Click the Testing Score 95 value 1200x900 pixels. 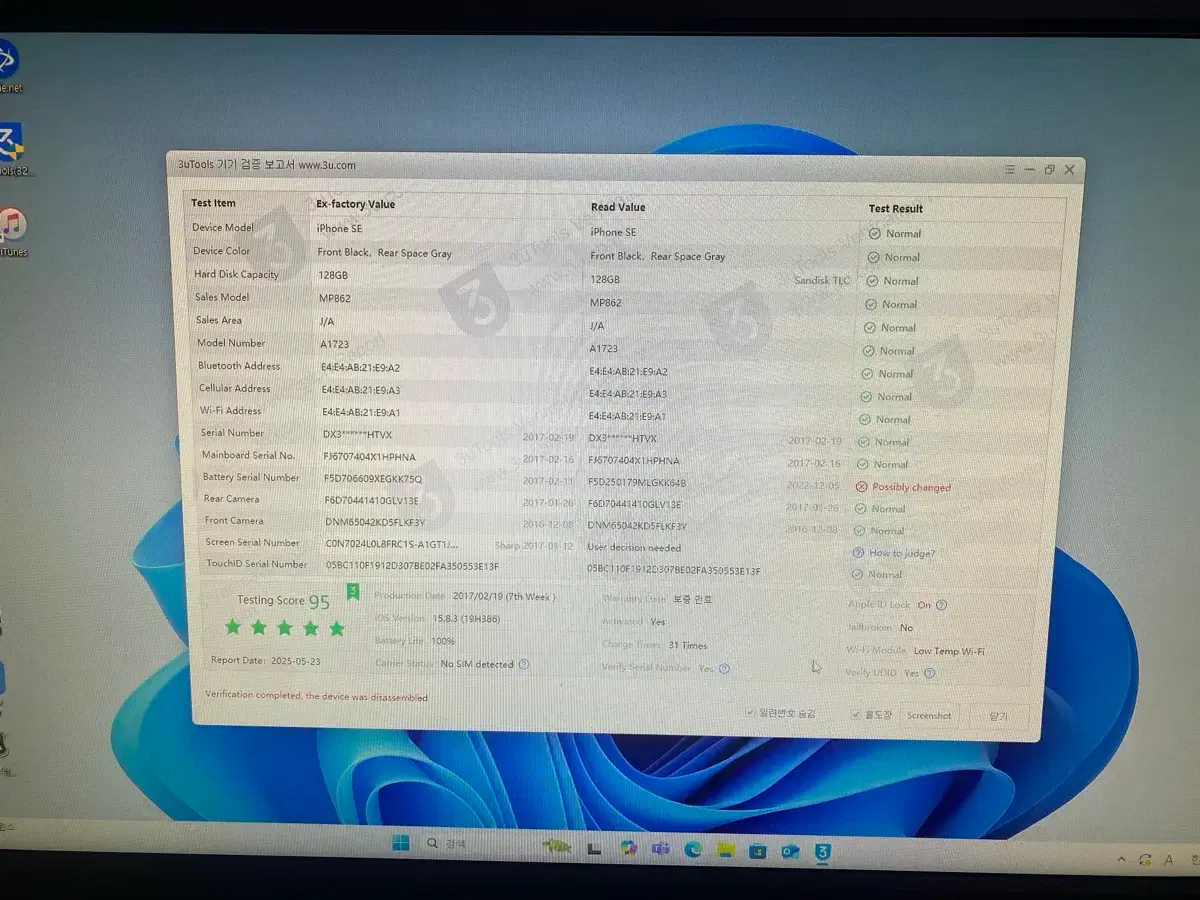point(319,602)
